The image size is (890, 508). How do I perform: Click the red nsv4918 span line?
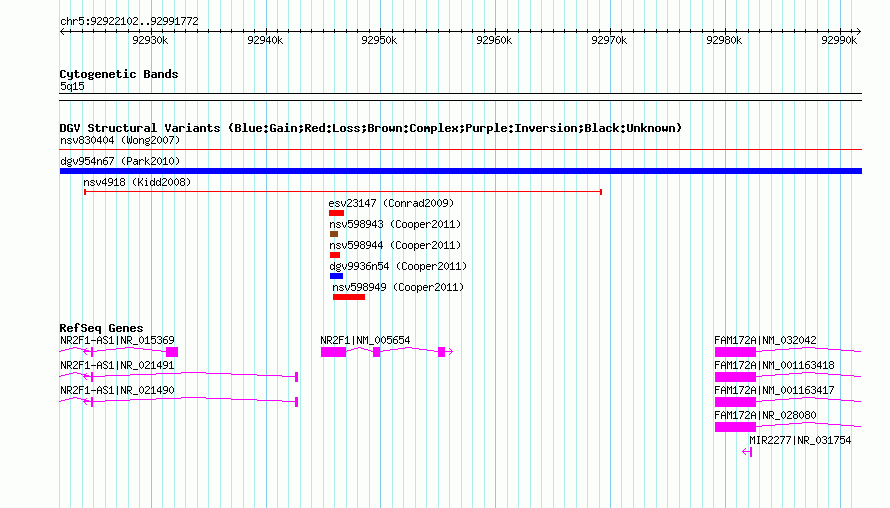pos(343,192)
